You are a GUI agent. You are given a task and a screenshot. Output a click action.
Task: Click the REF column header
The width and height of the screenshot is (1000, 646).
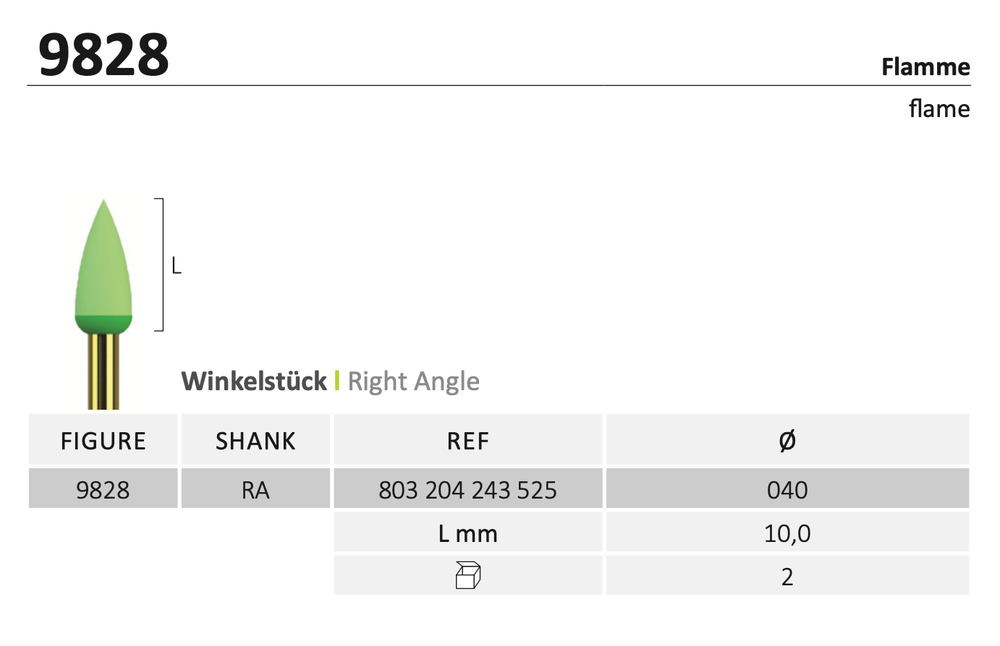tap(468, 441)
